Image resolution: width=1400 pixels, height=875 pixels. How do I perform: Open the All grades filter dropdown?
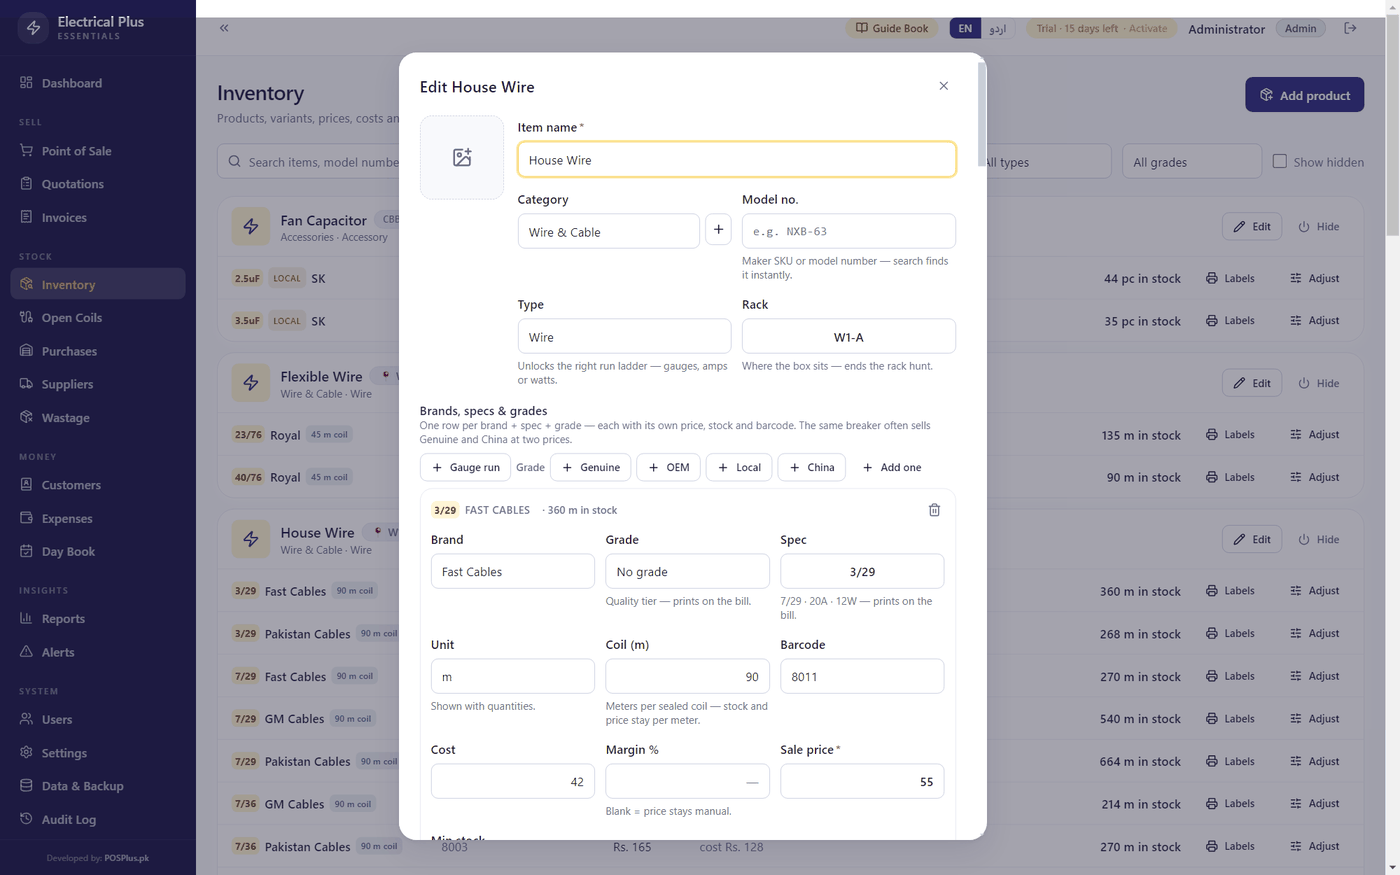click(1192, 162)
